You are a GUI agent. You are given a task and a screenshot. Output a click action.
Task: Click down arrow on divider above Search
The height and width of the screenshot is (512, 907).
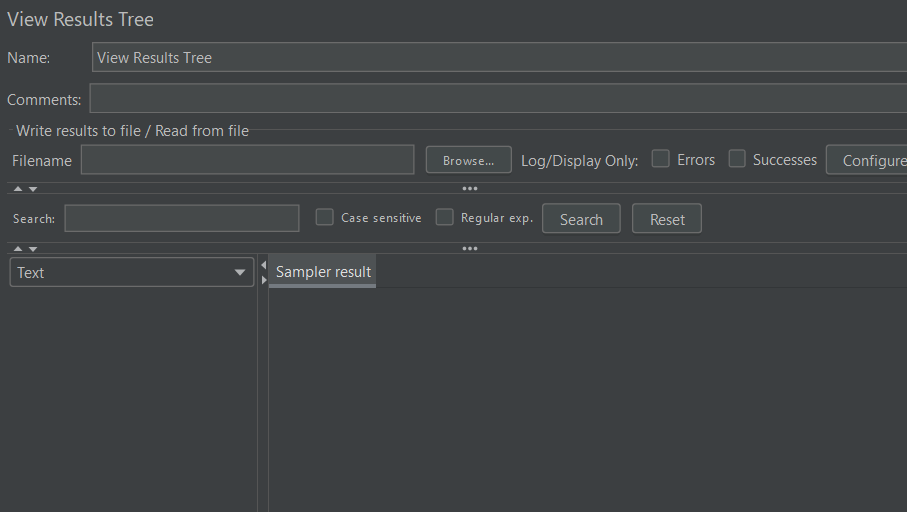tap(33, 189)
